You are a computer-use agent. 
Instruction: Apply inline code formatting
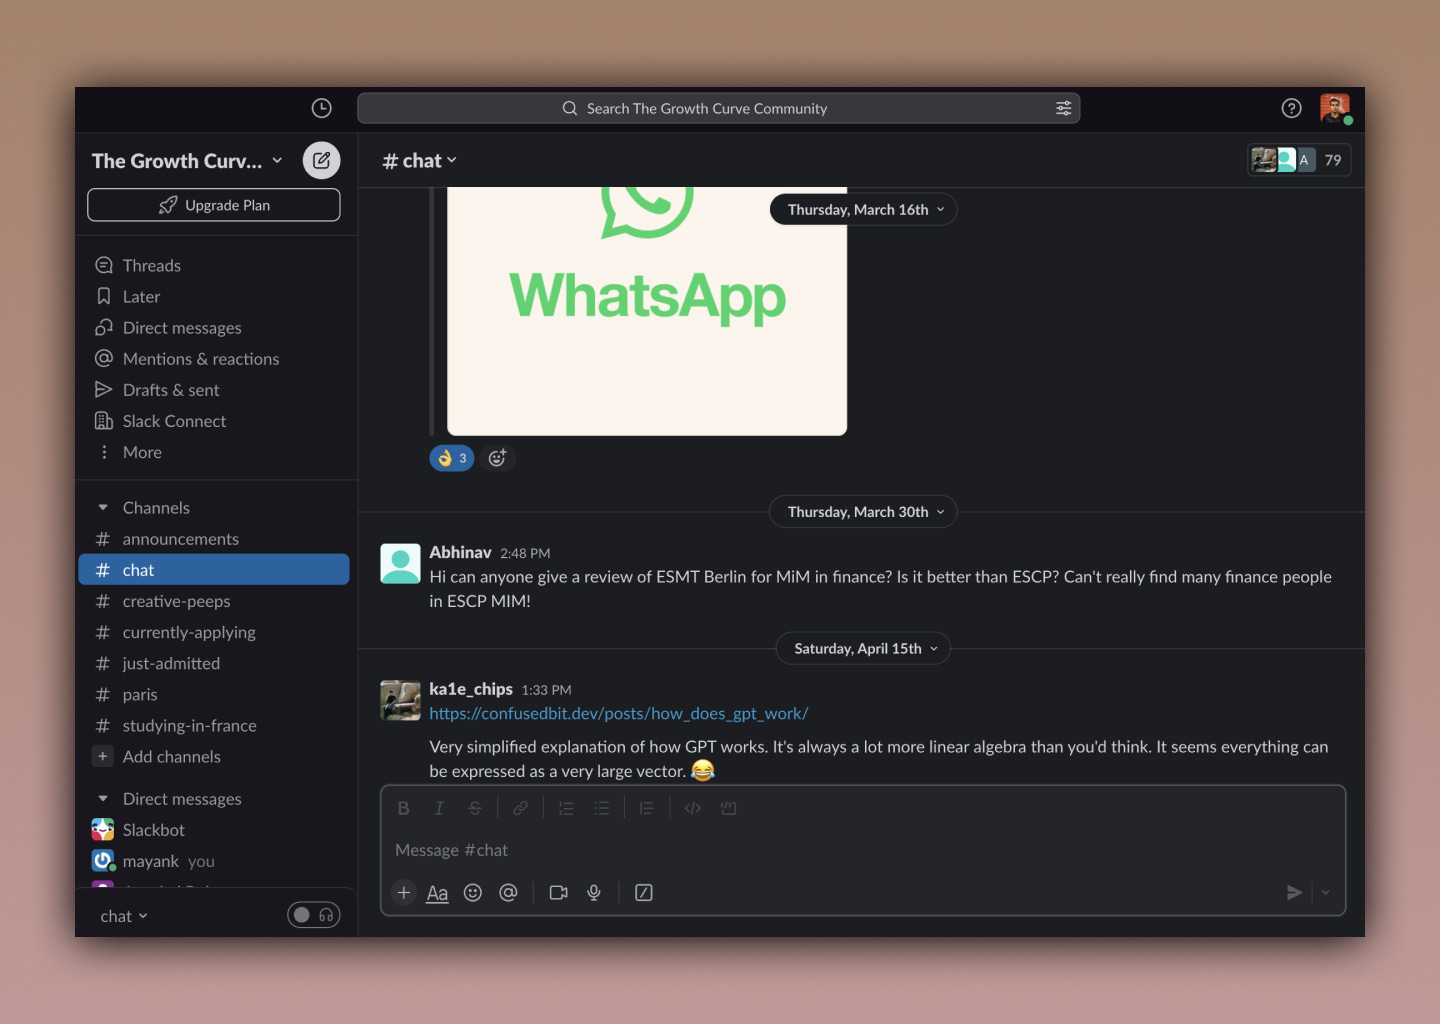click(x=692, y=808)
